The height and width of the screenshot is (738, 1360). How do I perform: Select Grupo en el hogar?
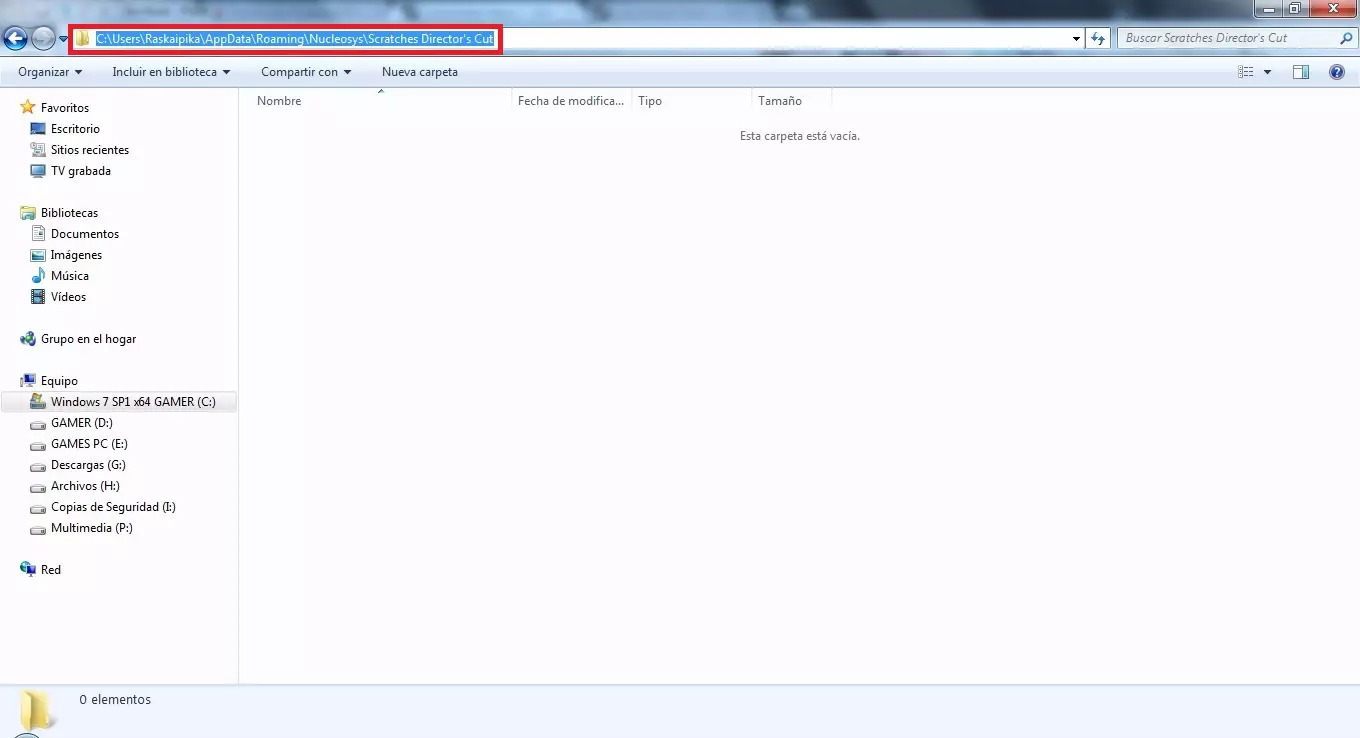pos(88,339)
